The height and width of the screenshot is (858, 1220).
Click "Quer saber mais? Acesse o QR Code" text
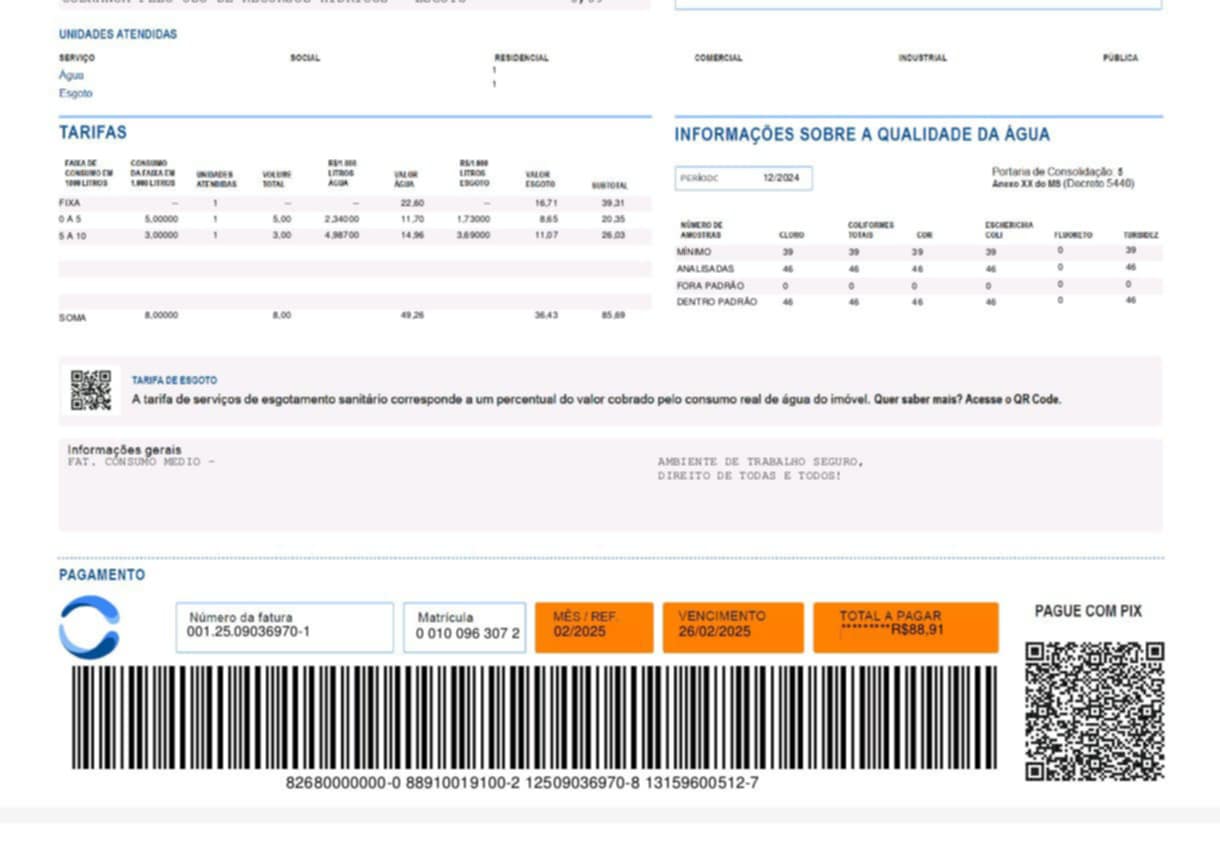click(x=967, y=400)
